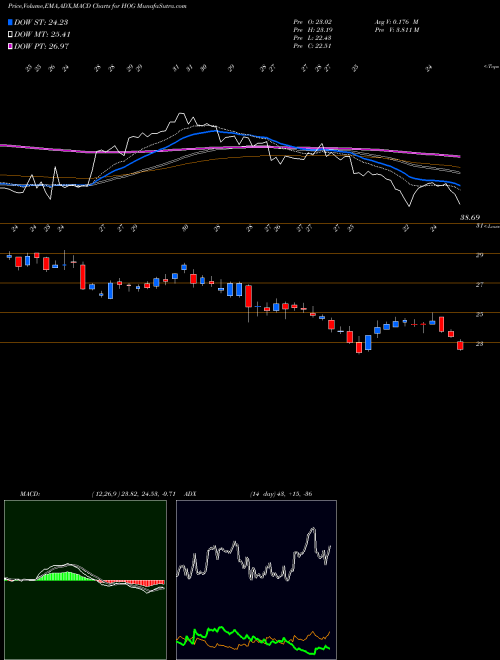Click the 'Pre H: 23.19' high value
500x660 pixels.
point(313,30)
